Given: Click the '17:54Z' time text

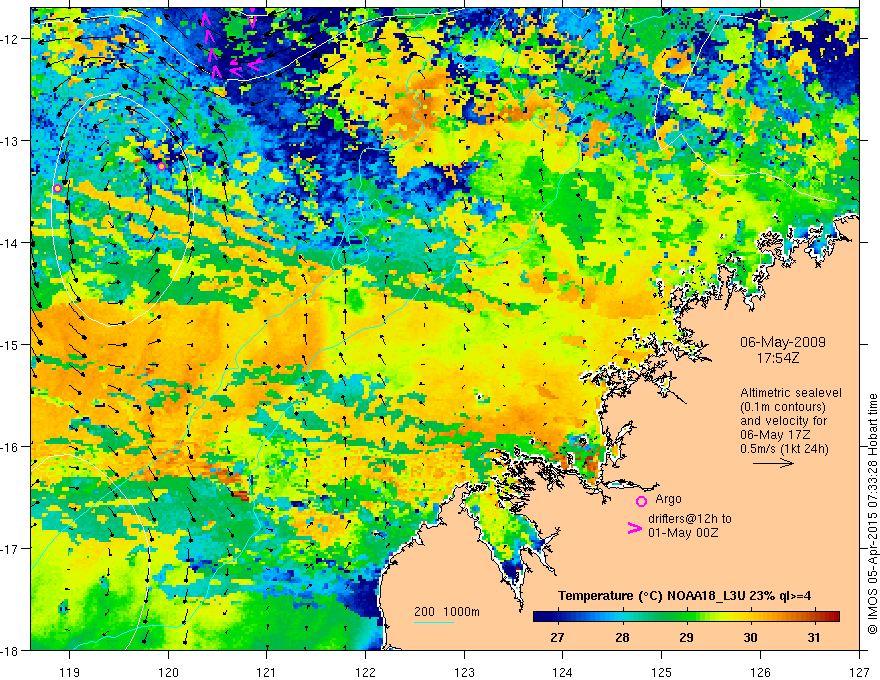Looking at the screenshot, I should tap(777, 358).
